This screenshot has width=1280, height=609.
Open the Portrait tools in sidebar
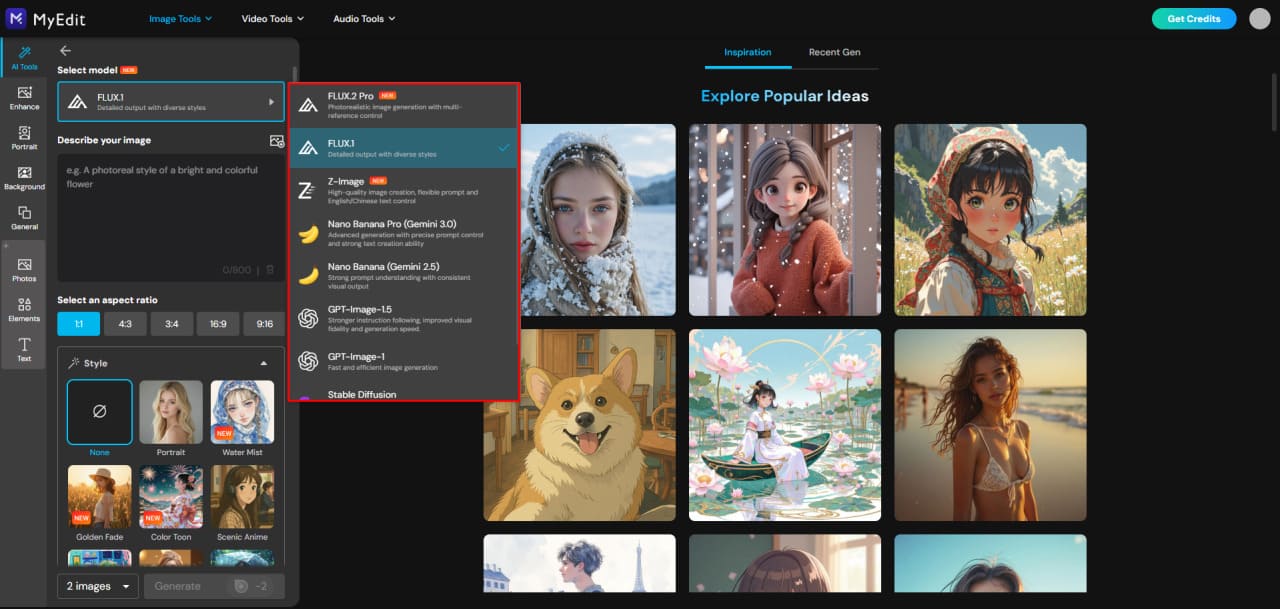pos(24,138)
